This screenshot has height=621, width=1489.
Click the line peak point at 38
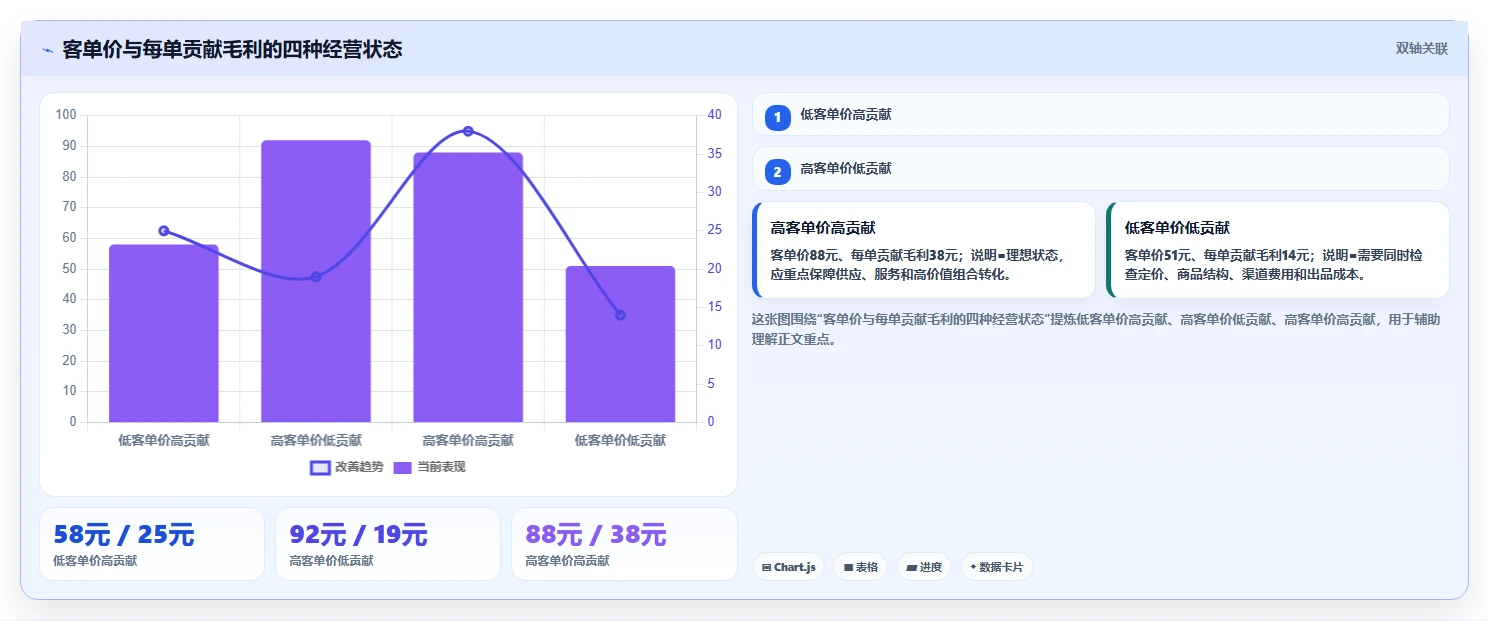[468, 131]
